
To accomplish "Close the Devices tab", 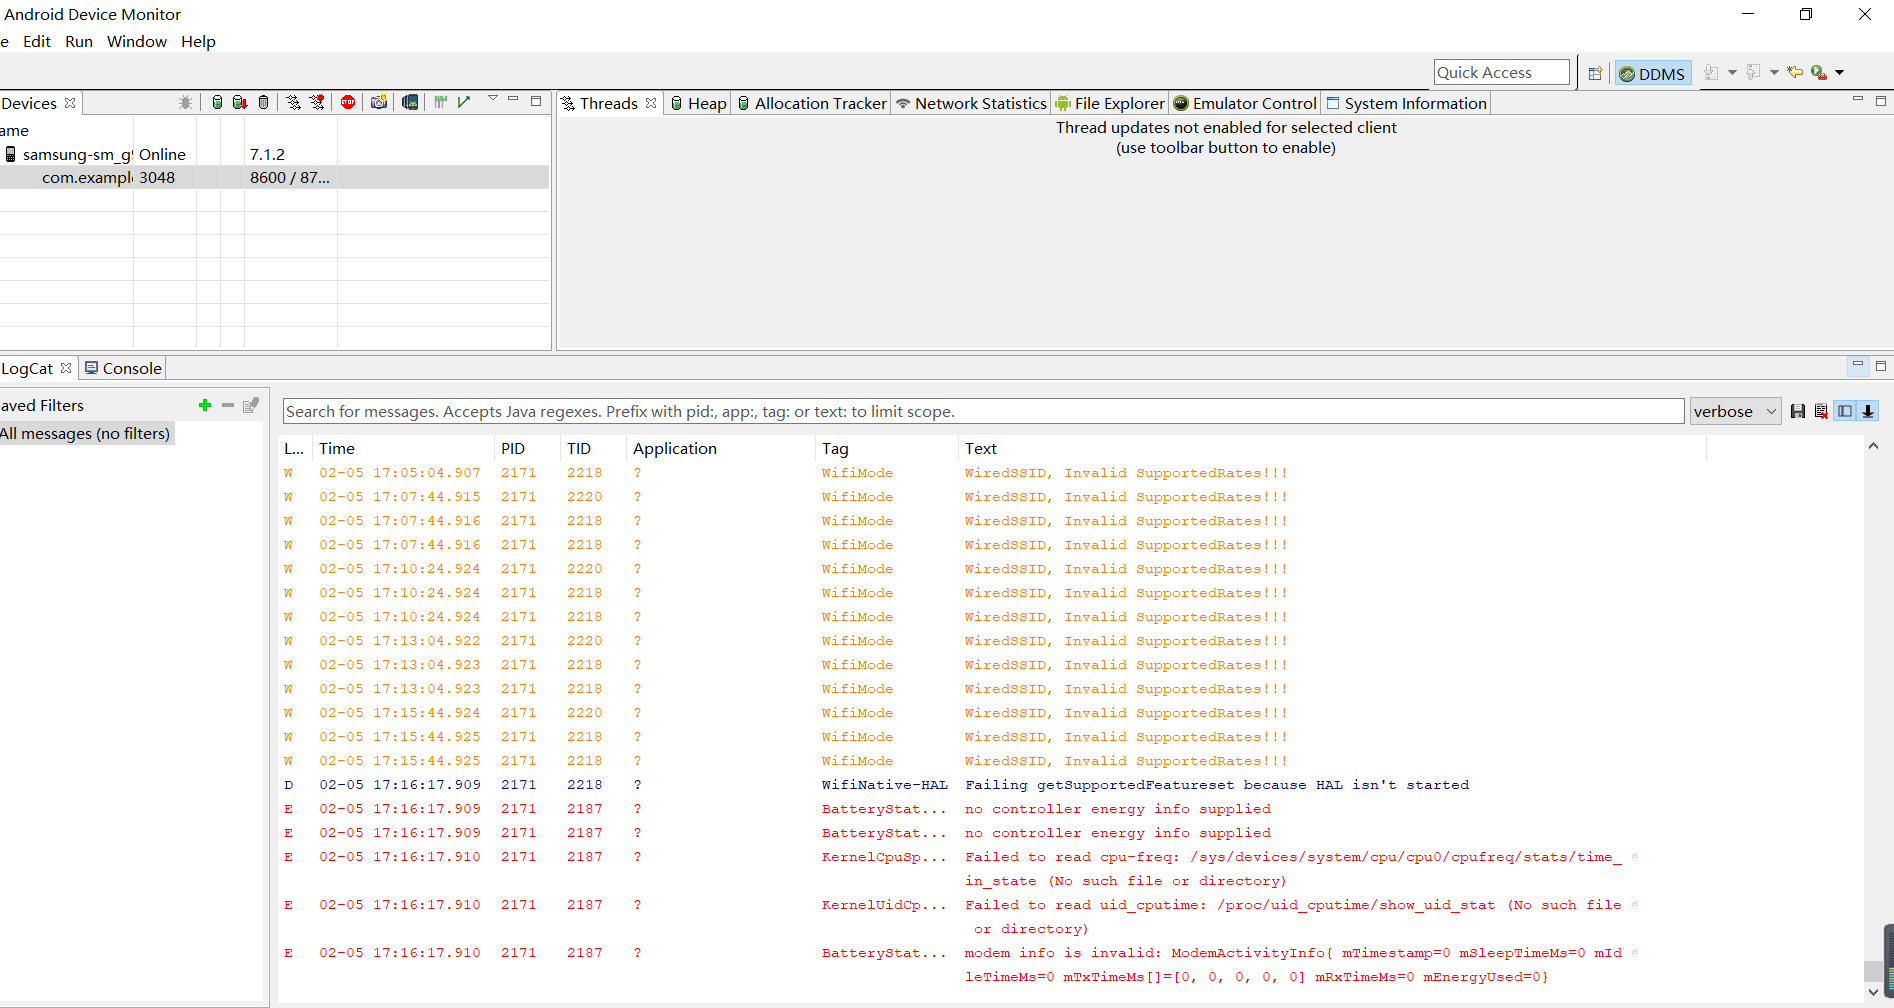I will [70, 103].
